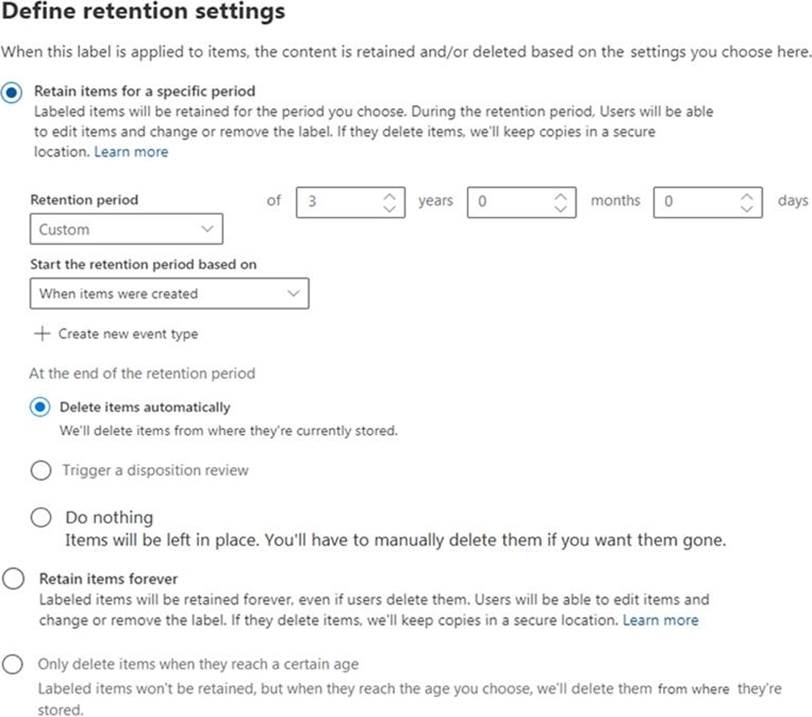Expand the When items were created dropdown
This screenshot has width=812, height=717.
pyautogui.click(x=169, y=294)
